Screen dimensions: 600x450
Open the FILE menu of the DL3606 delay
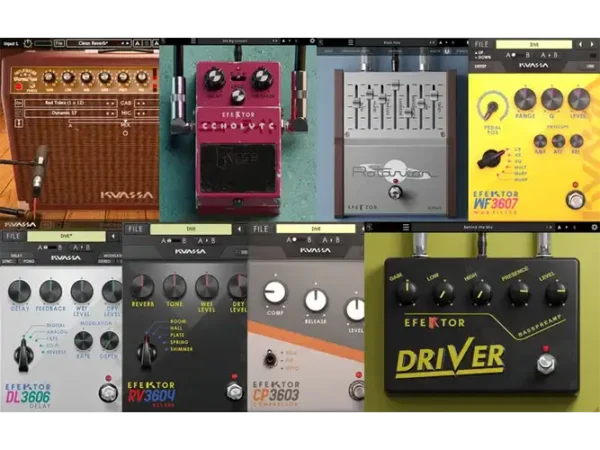pos(13,236)
